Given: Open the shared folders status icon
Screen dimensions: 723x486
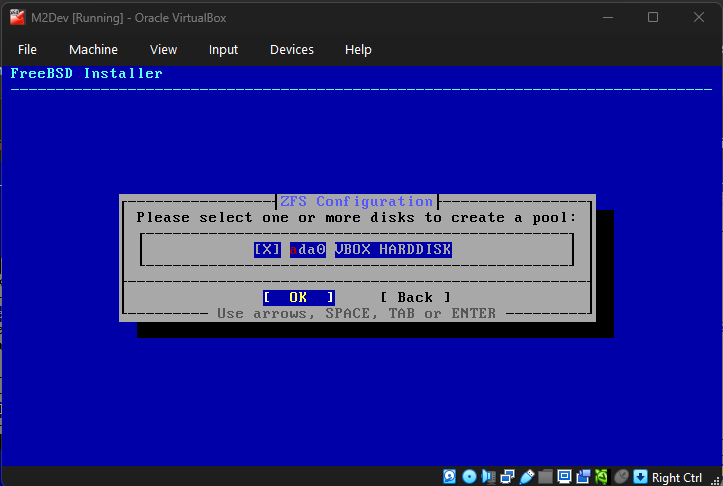Looking at the screenshot, I should click(545, 476).
